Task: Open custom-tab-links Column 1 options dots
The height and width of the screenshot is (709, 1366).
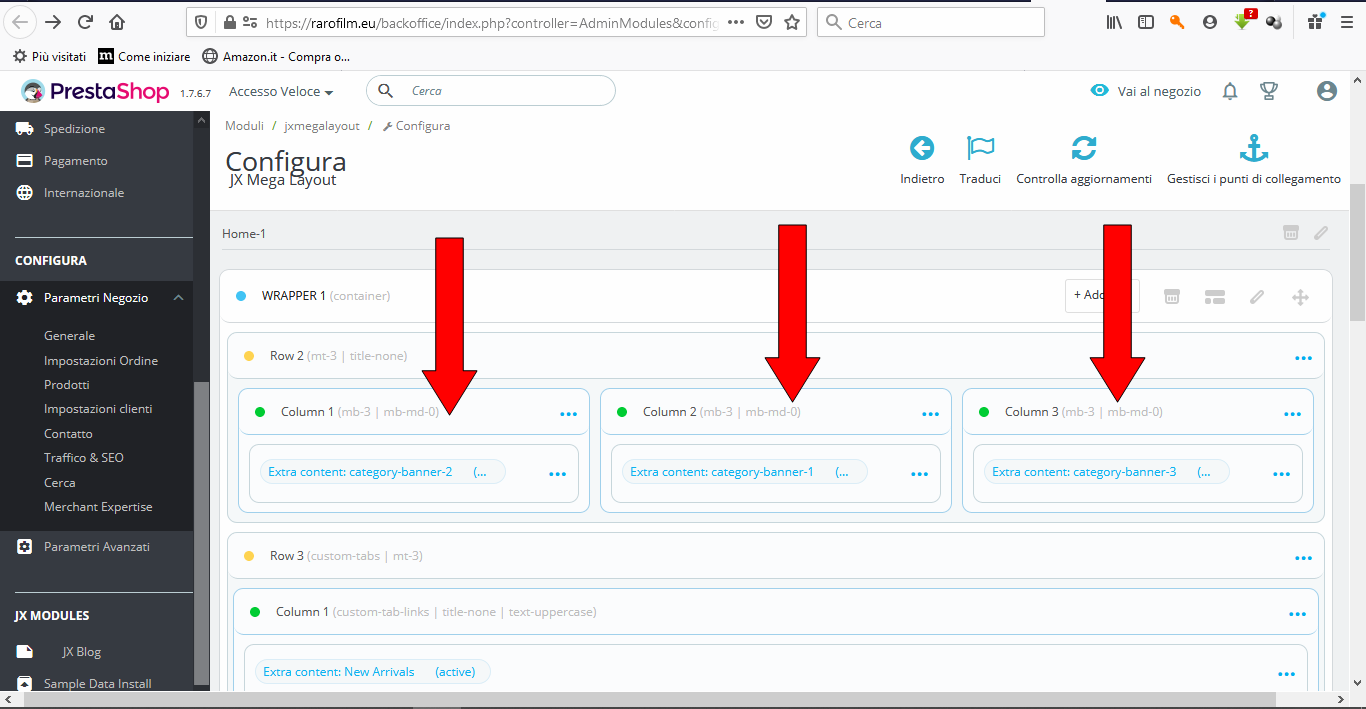Action: point(1298,614)
